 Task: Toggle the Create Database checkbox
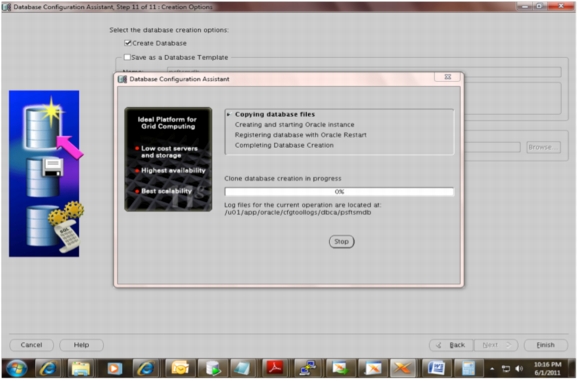click(128, 43)
